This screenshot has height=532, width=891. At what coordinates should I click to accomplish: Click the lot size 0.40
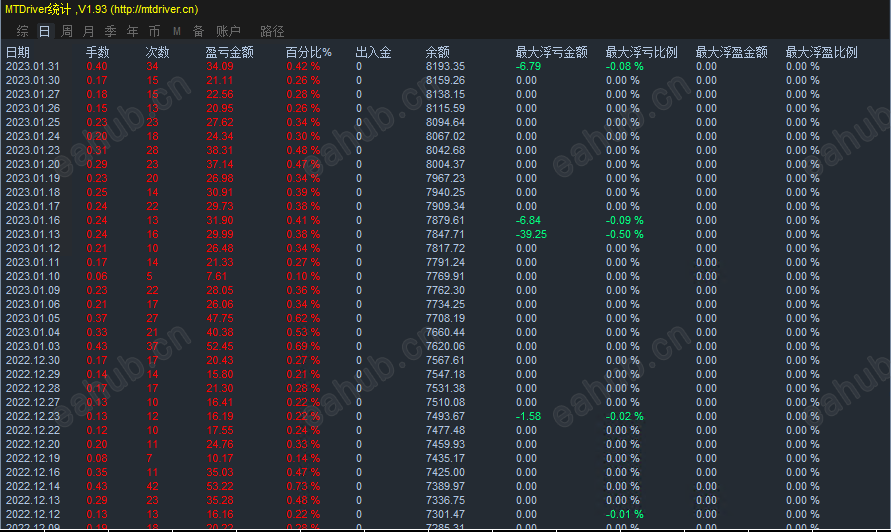pos(97,66)
